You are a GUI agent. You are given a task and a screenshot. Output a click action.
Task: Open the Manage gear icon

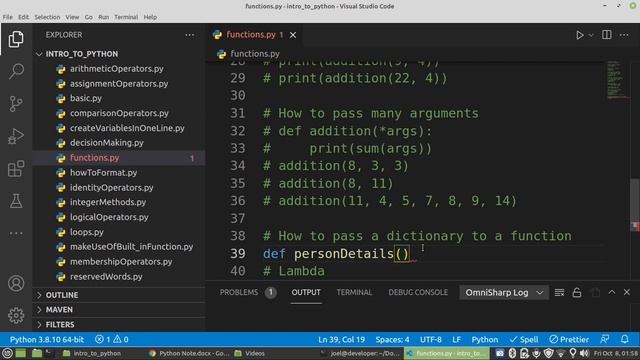[x=16, y=316]
